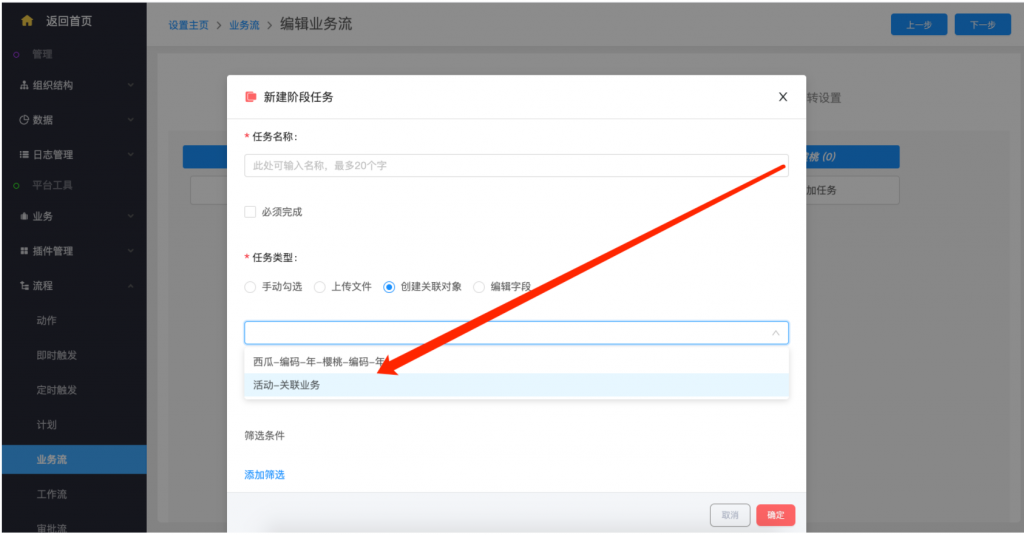Pick 活动-关联业务 from the dropdown list
Screen dimensions: 1024x535
click(287, 385)
